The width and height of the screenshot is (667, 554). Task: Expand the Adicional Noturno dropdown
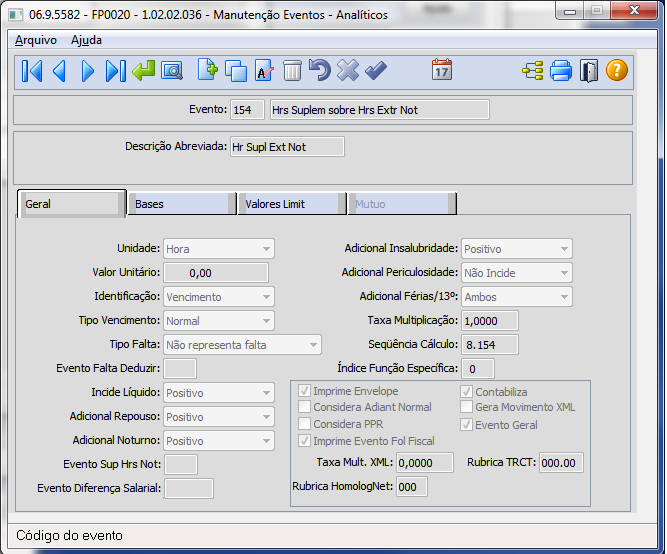(266, 441)
